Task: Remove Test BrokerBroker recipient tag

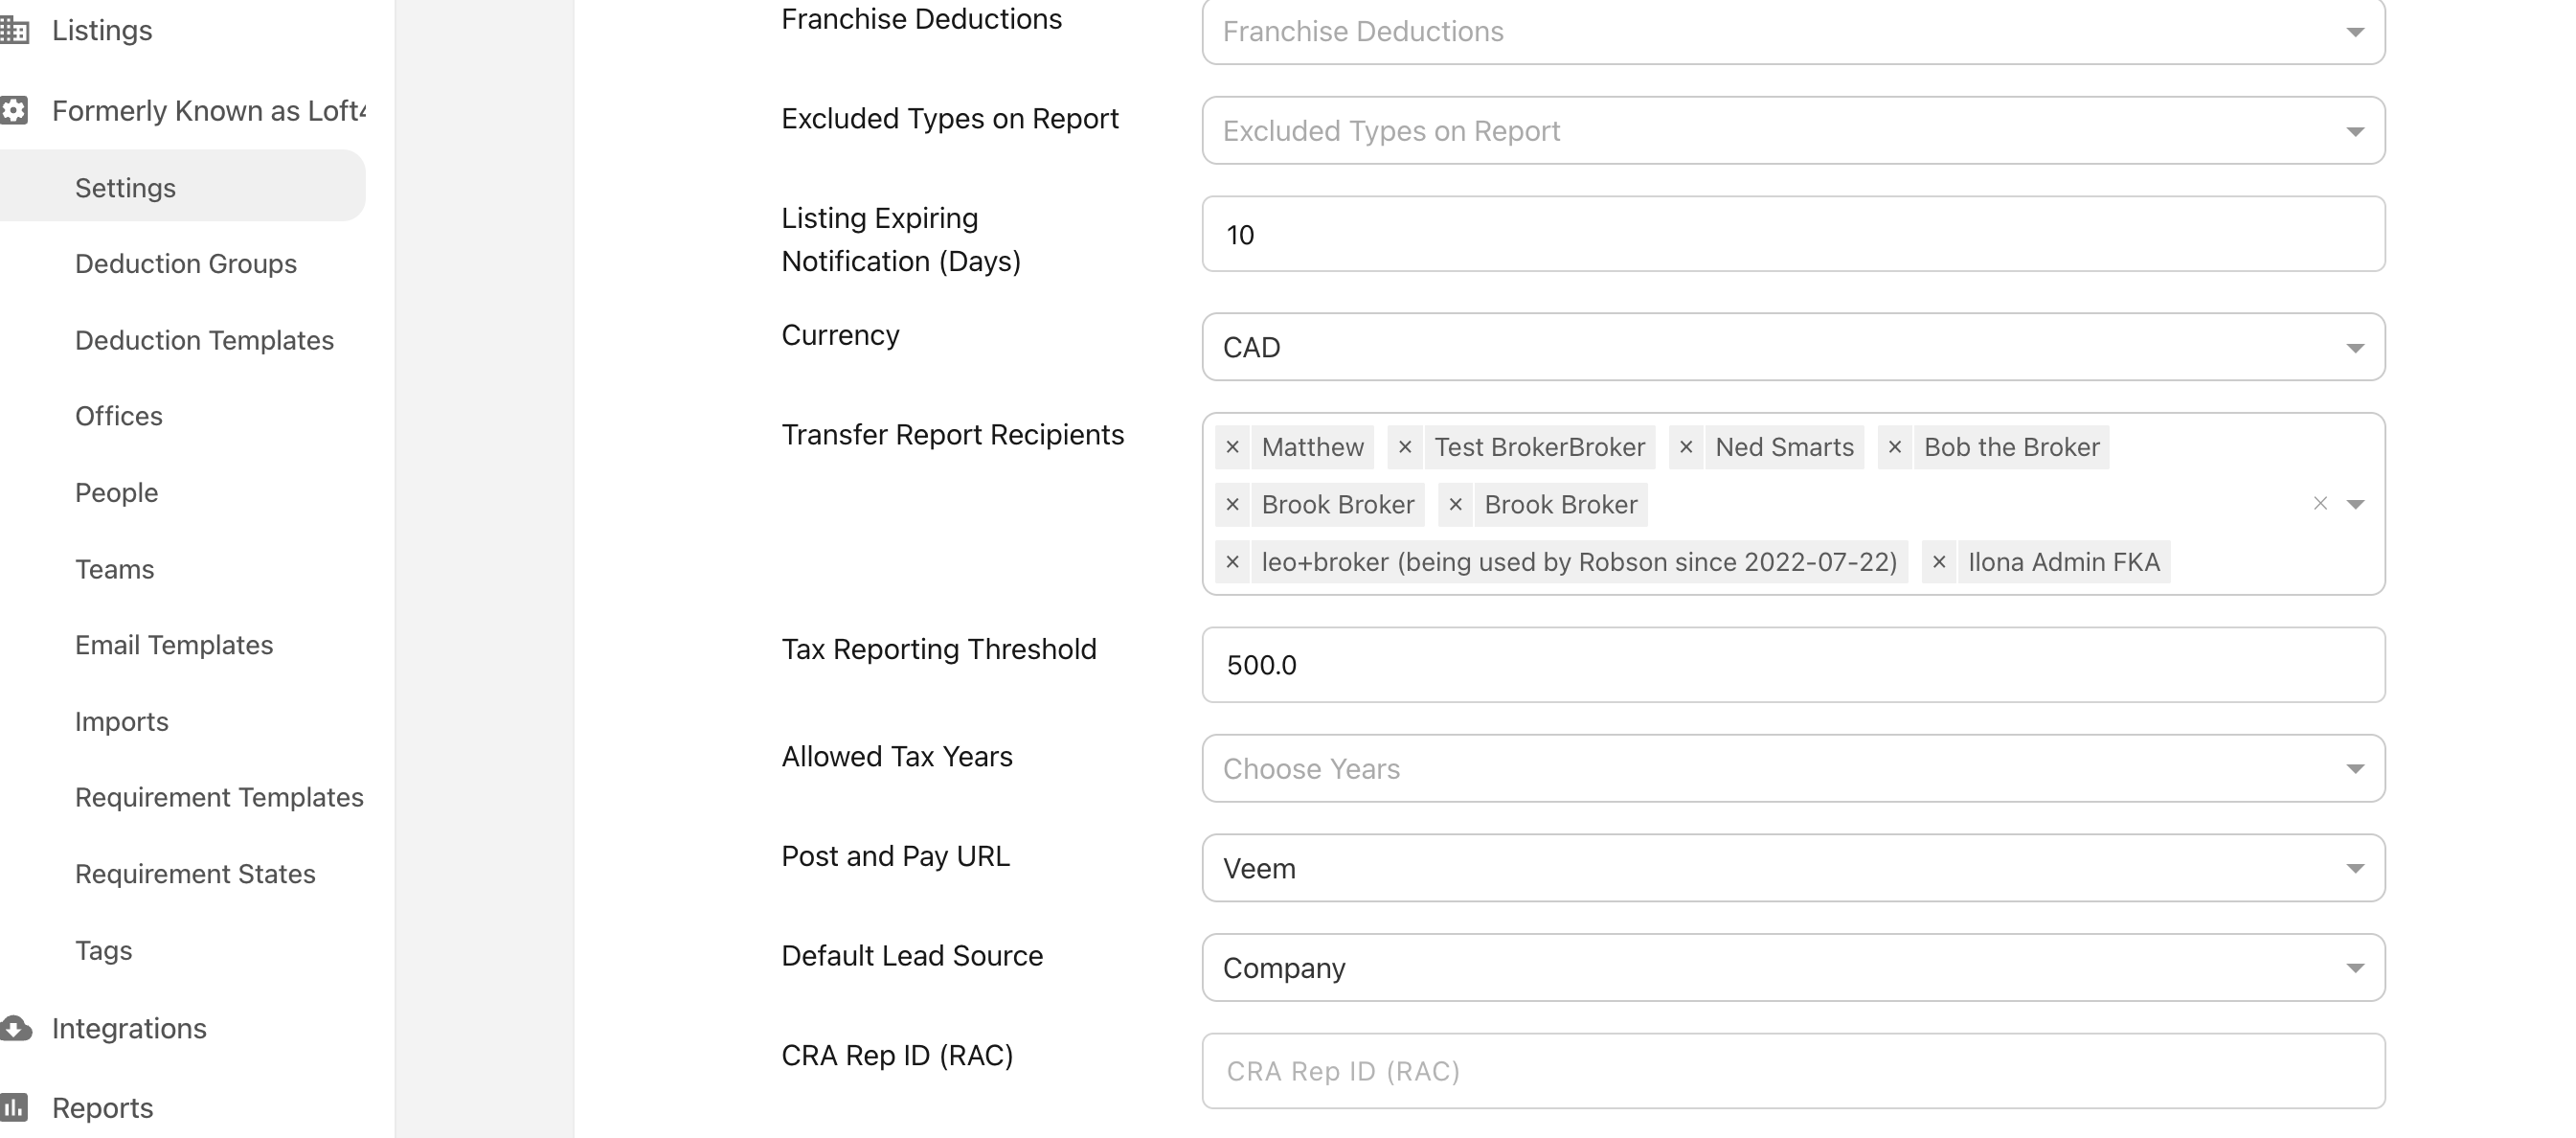Action: 1405,447
